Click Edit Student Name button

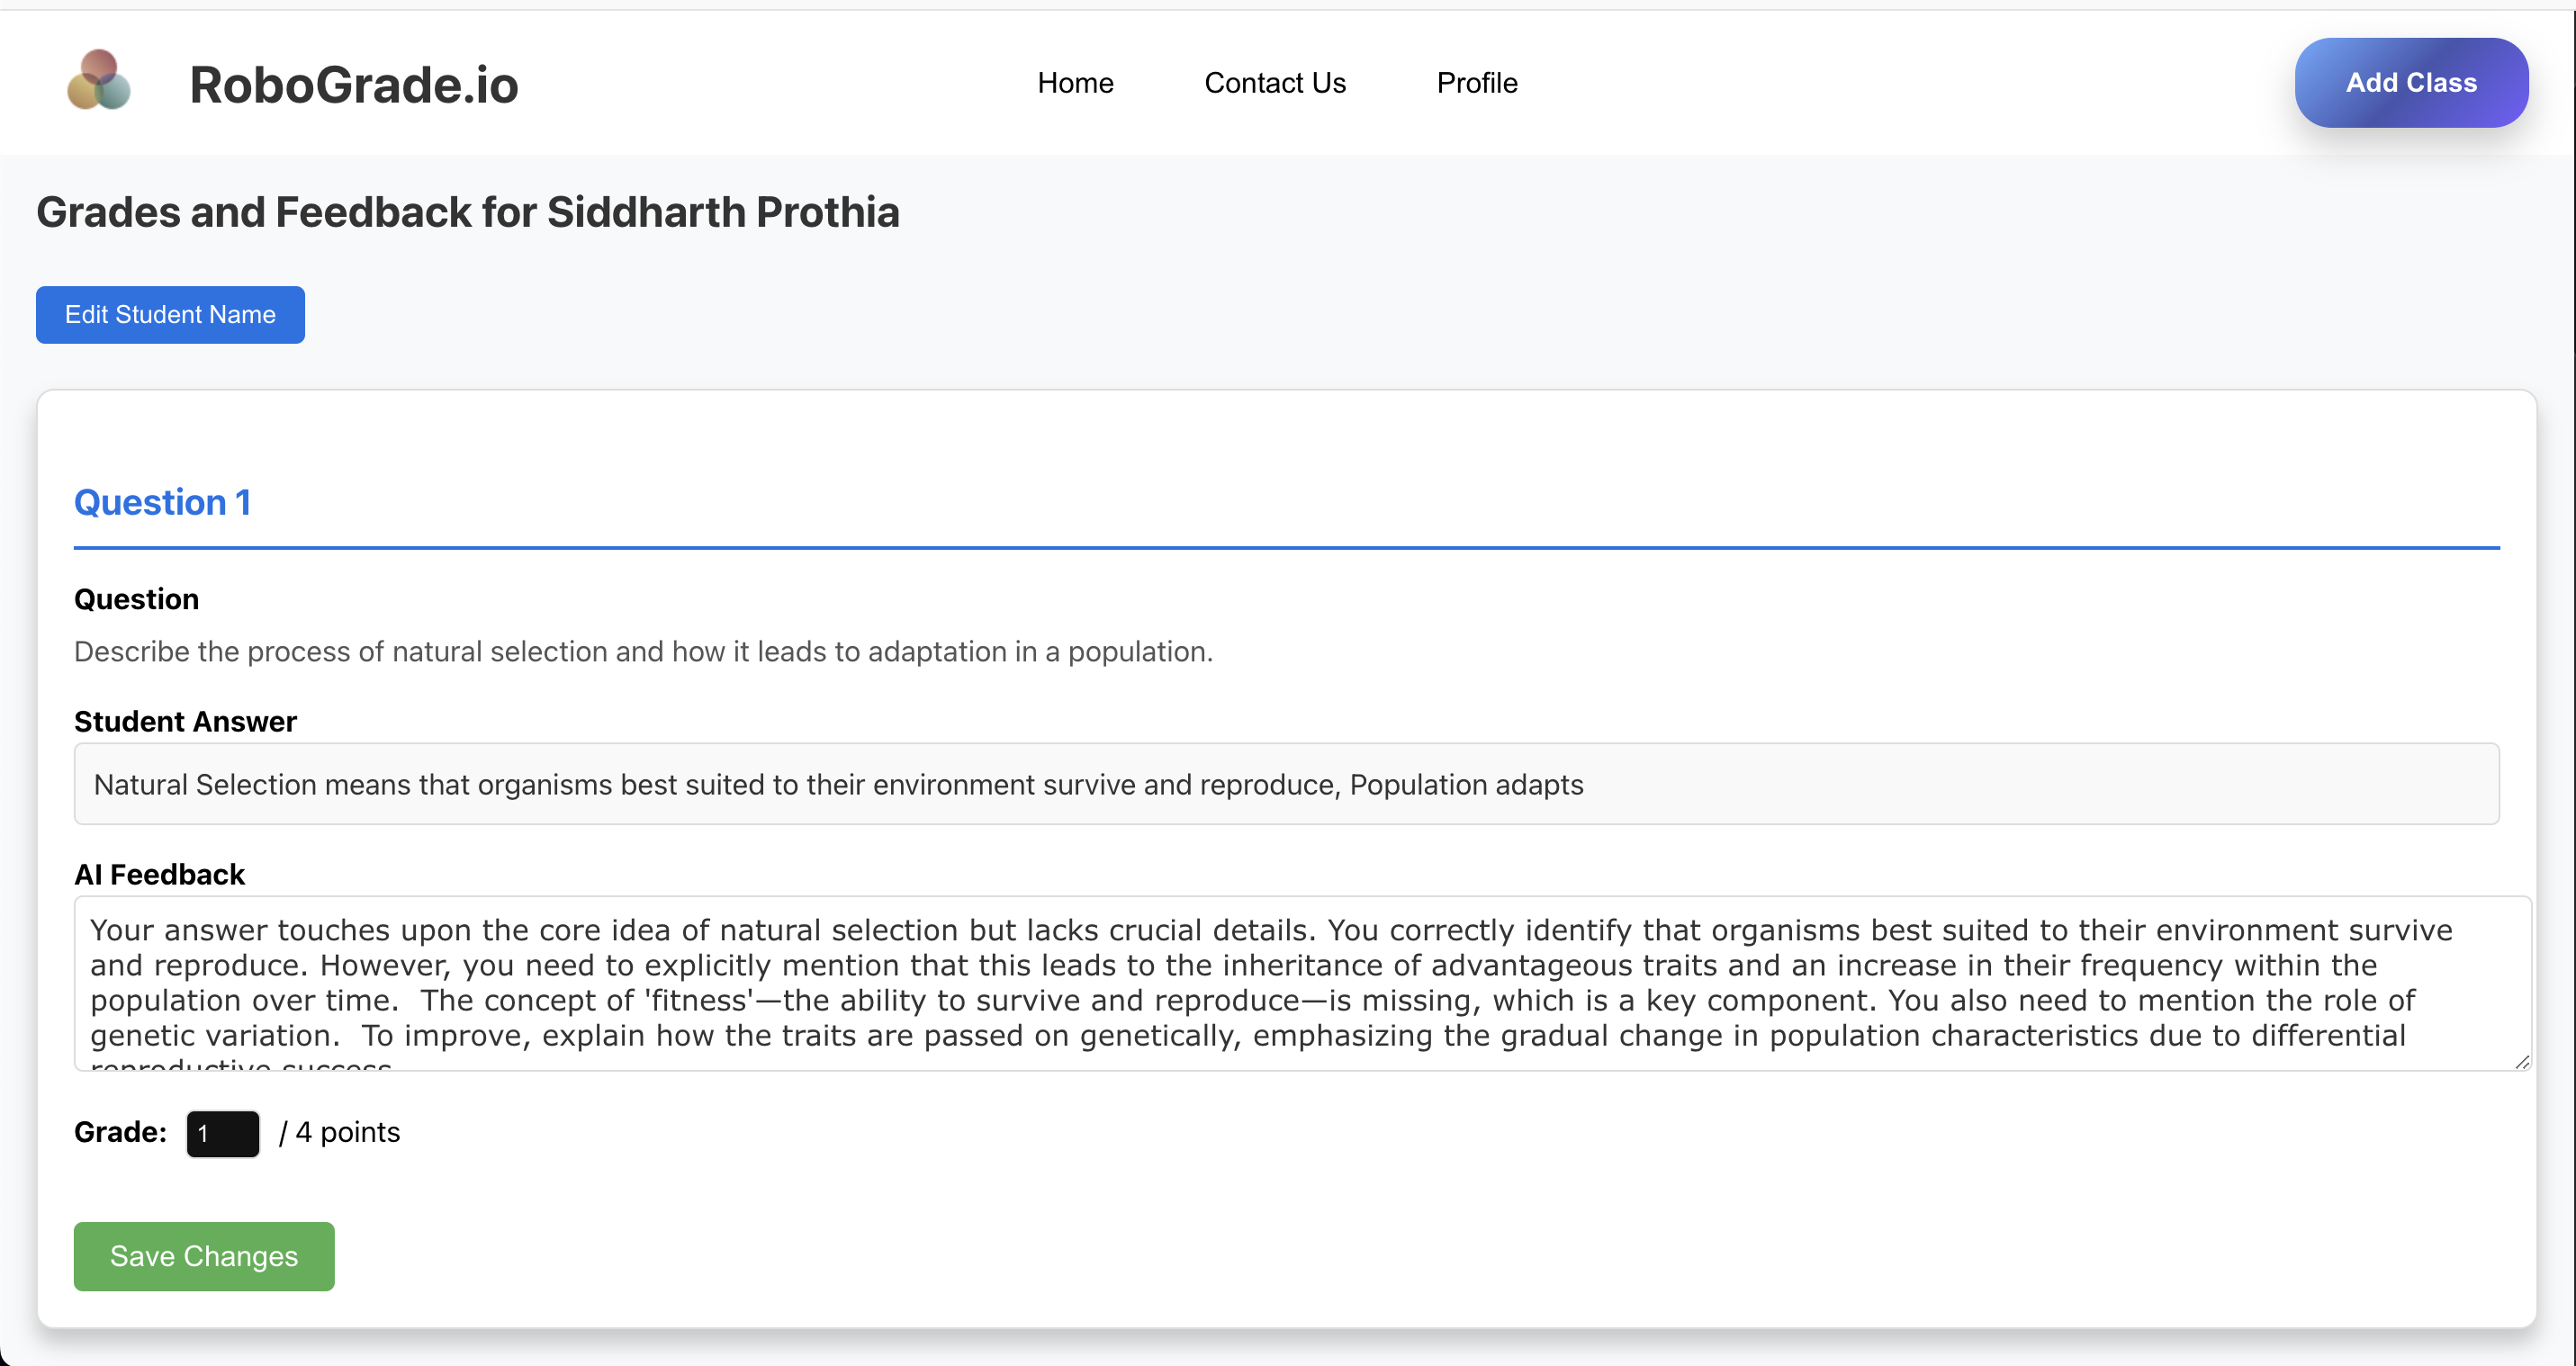tap(170, 315)
